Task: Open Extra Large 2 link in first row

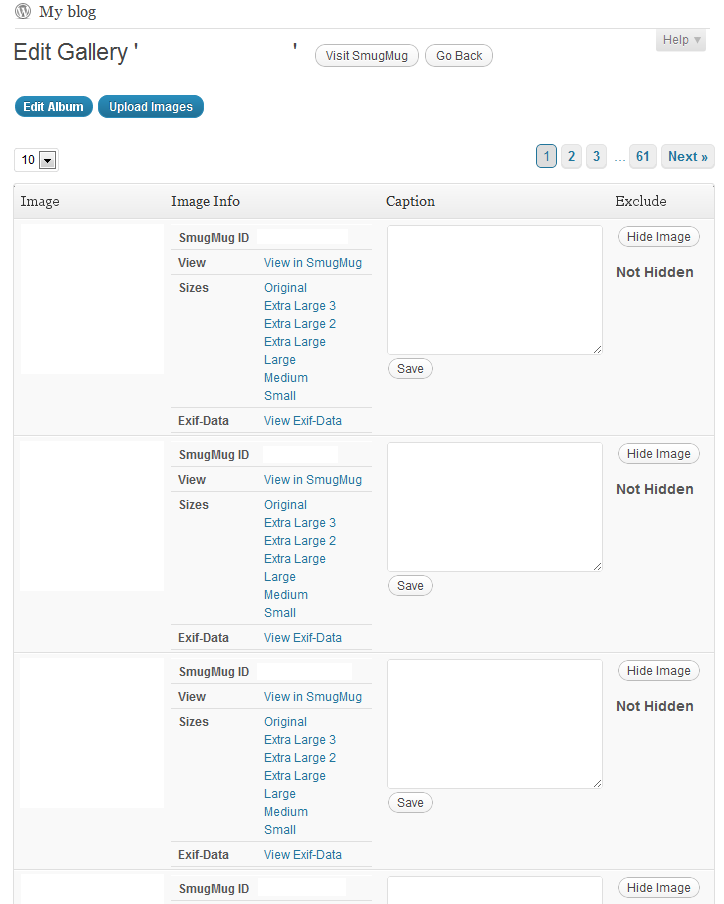Action: (x=300, y=323)
